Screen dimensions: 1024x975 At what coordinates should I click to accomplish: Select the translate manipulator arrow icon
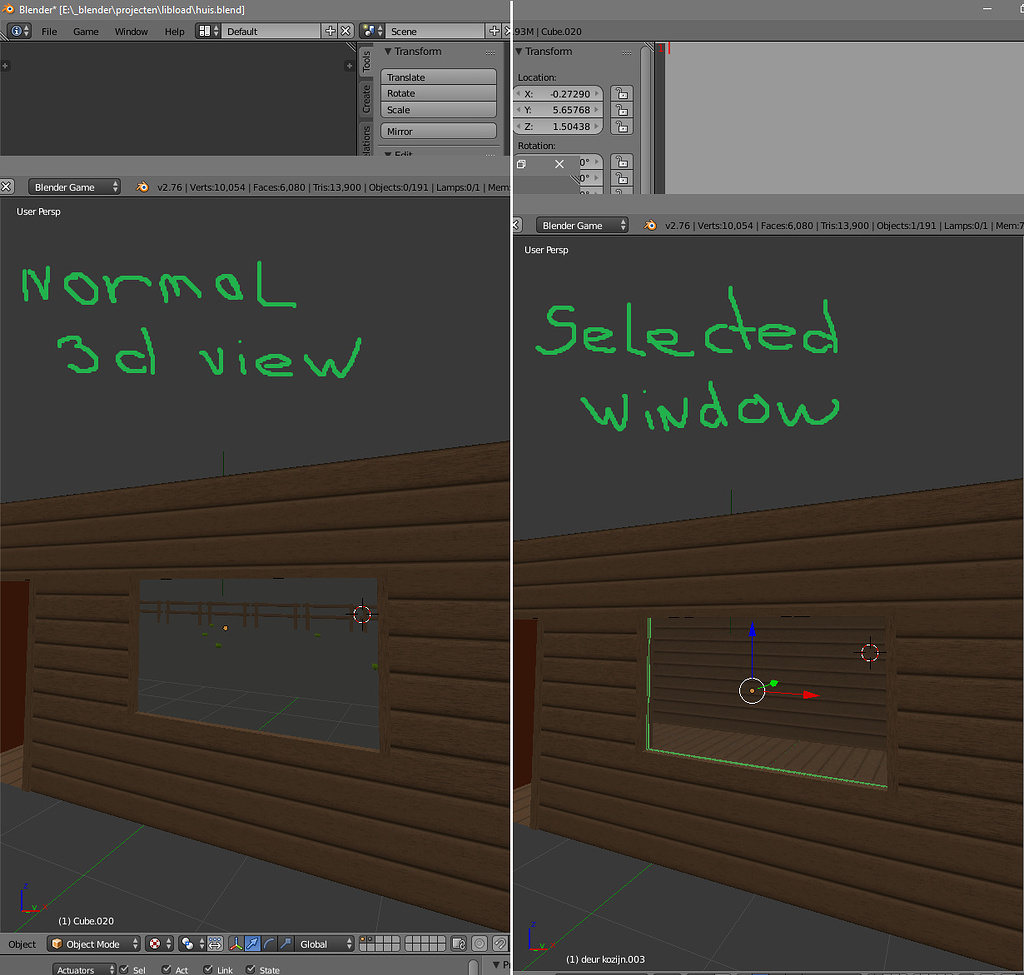253,944
